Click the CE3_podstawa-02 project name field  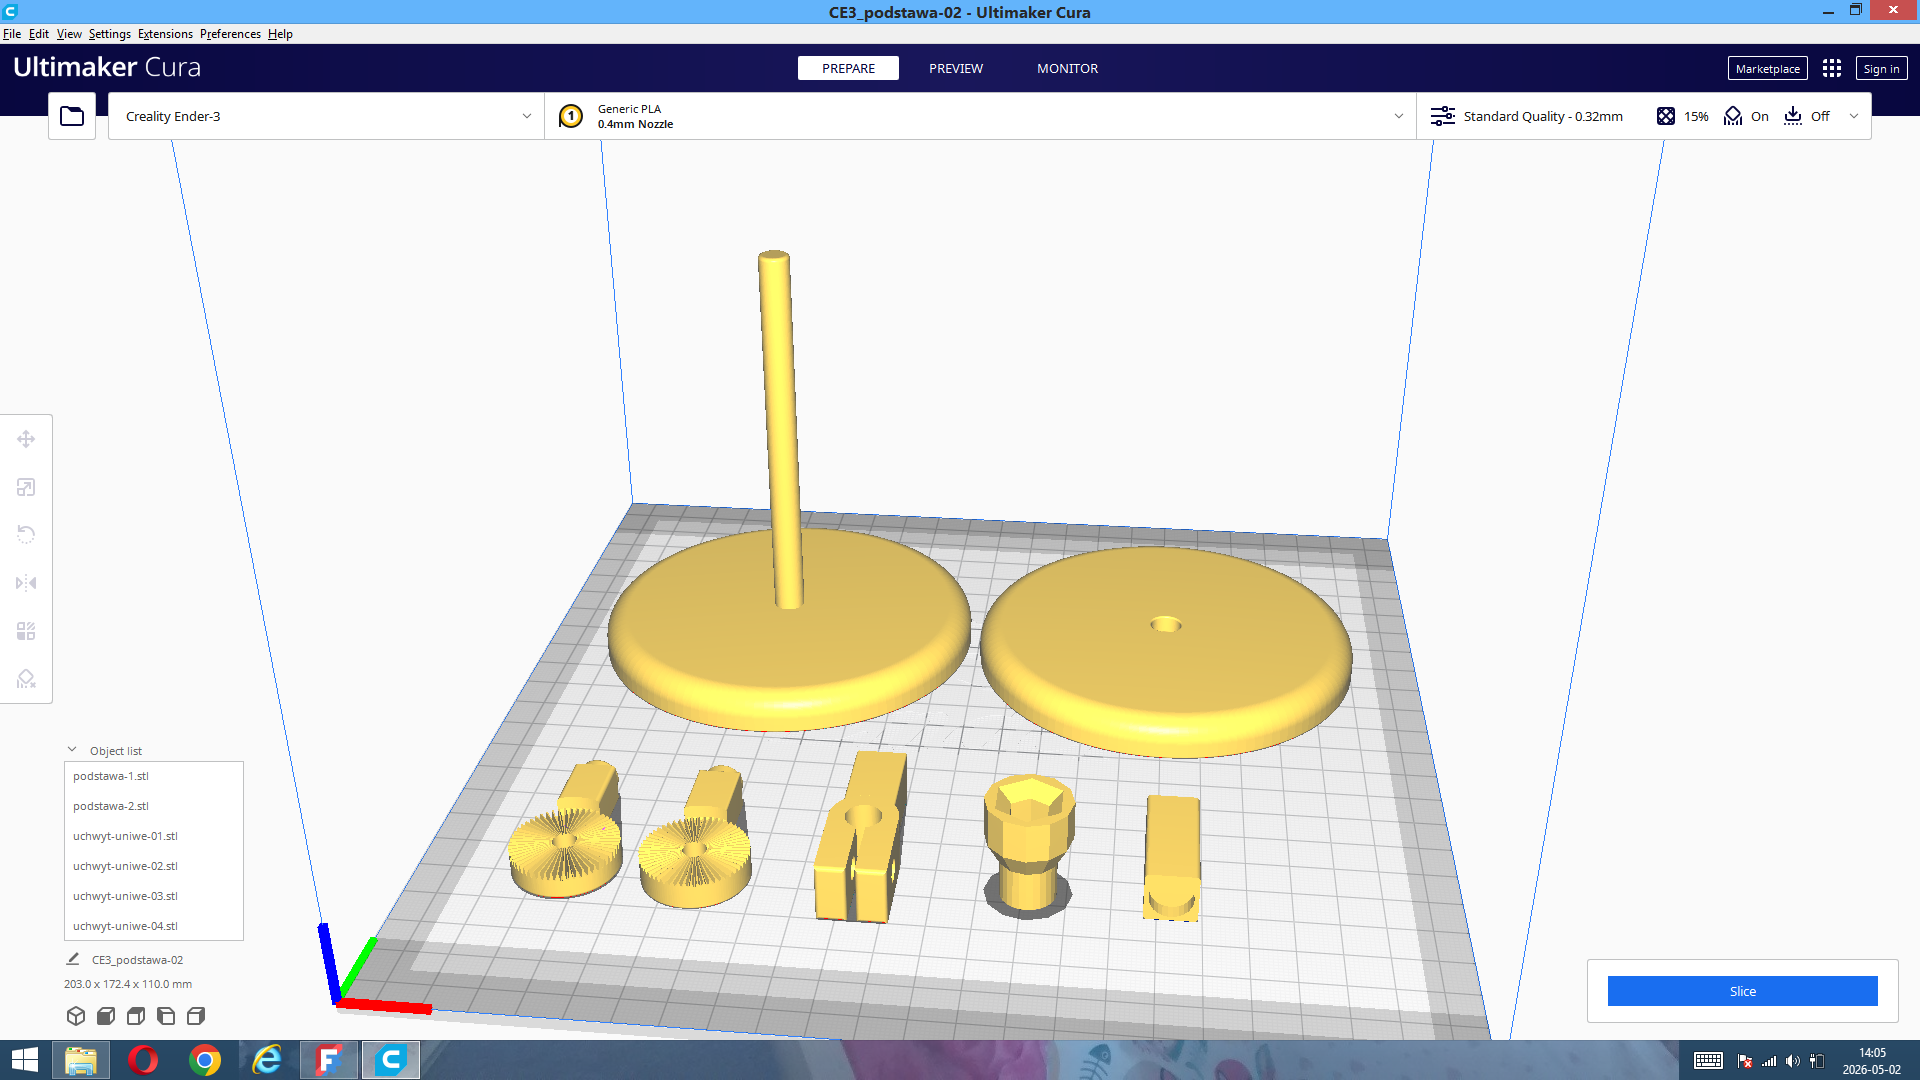(x=138, y=960)
